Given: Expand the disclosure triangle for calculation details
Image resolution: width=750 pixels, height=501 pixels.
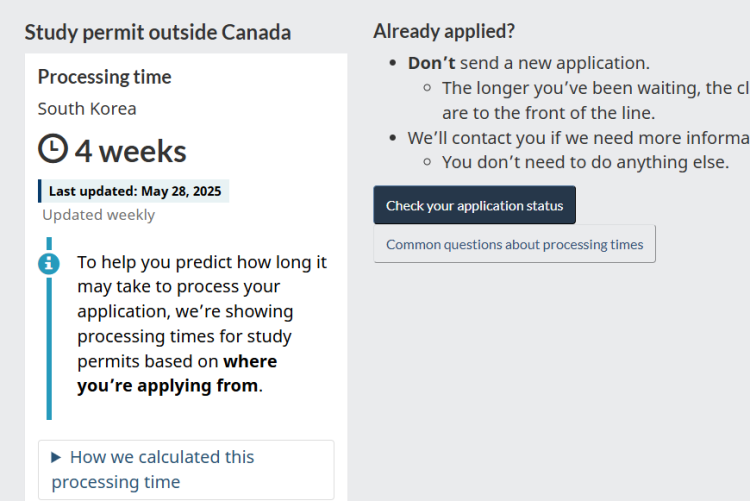Looking at the screenshot, I should point(56,457).
